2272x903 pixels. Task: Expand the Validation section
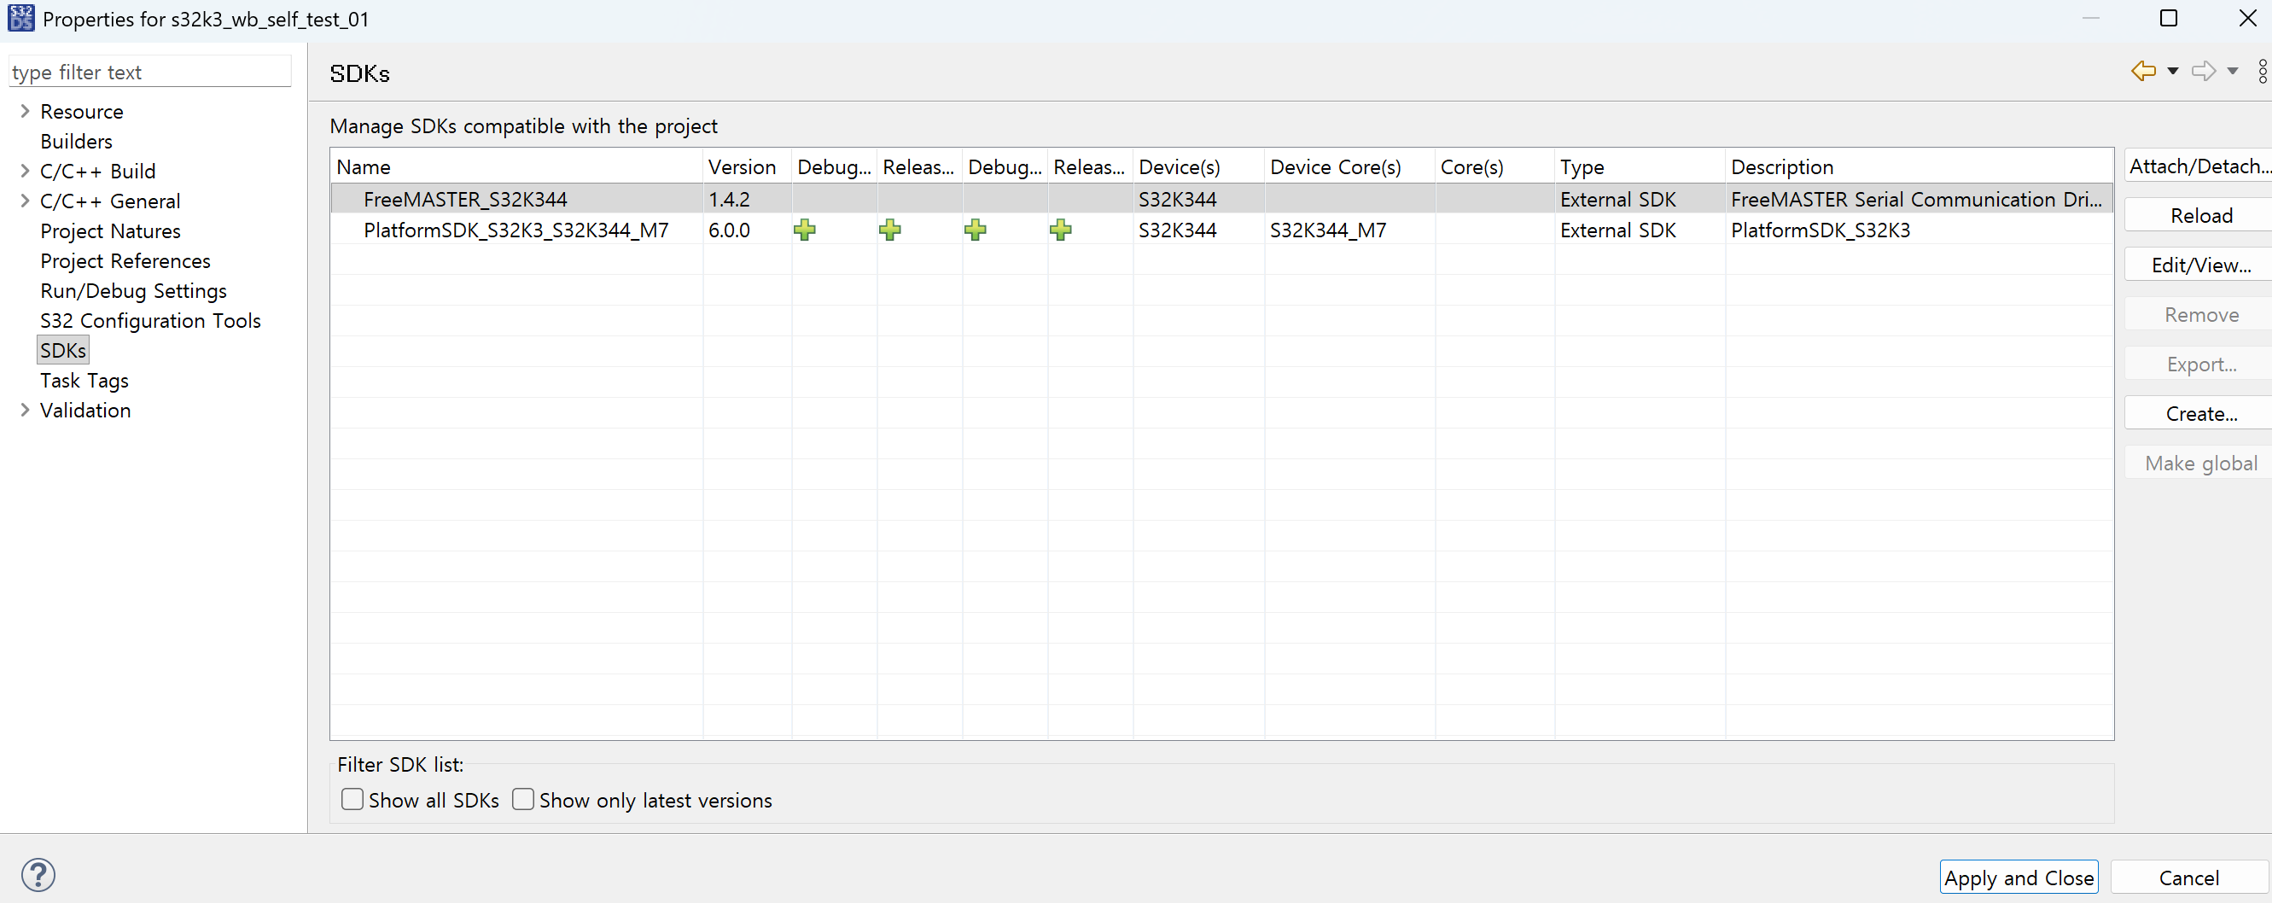click(24, 410)
